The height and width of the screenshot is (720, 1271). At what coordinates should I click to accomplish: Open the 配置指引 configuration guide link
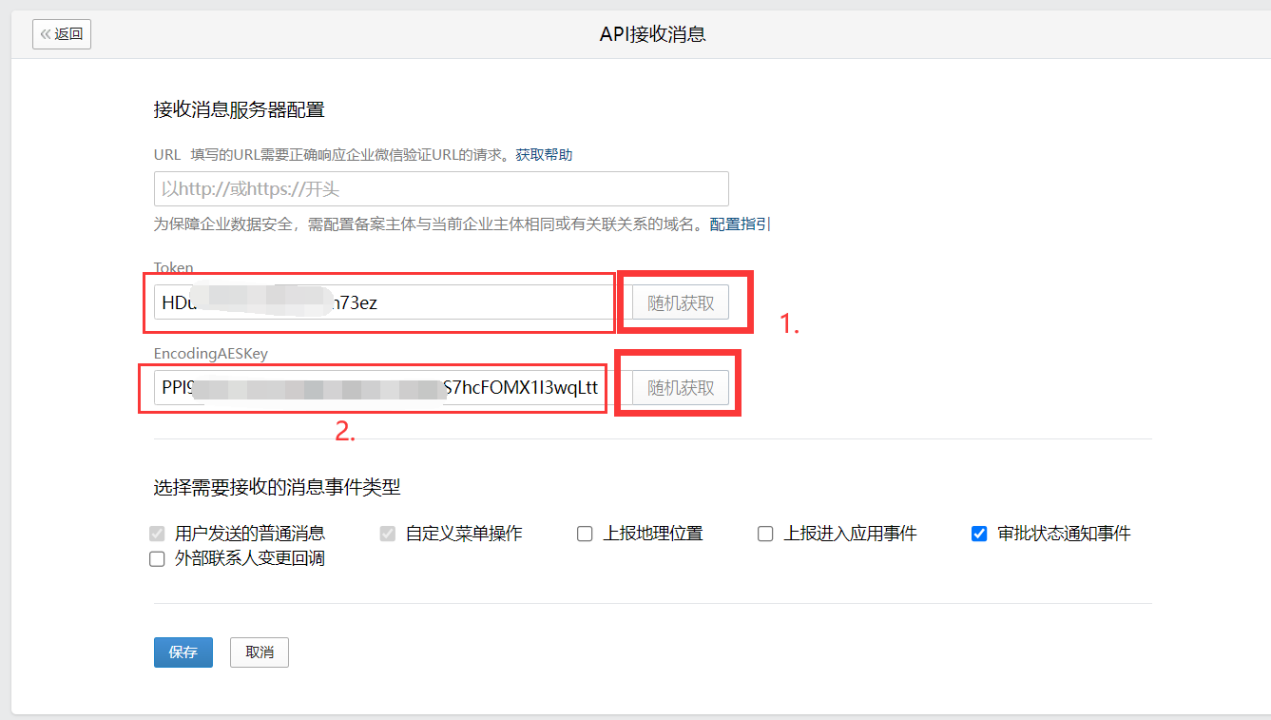[739, 224]
